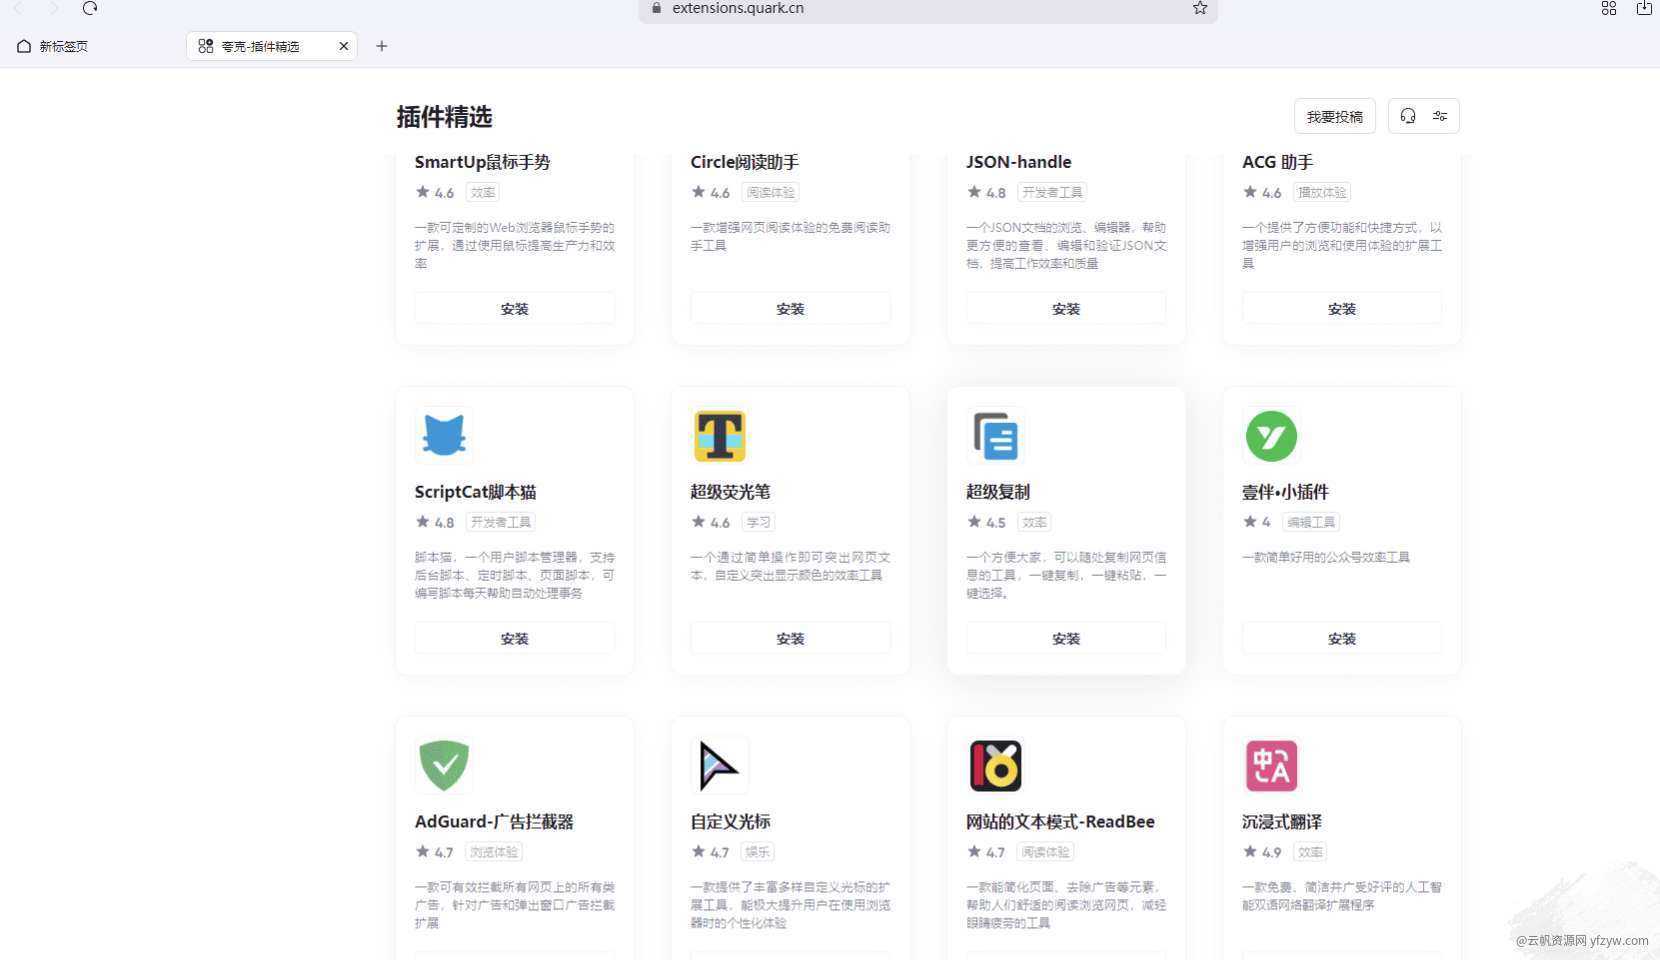Open a new tab with plus button

[x=381, y=46]
